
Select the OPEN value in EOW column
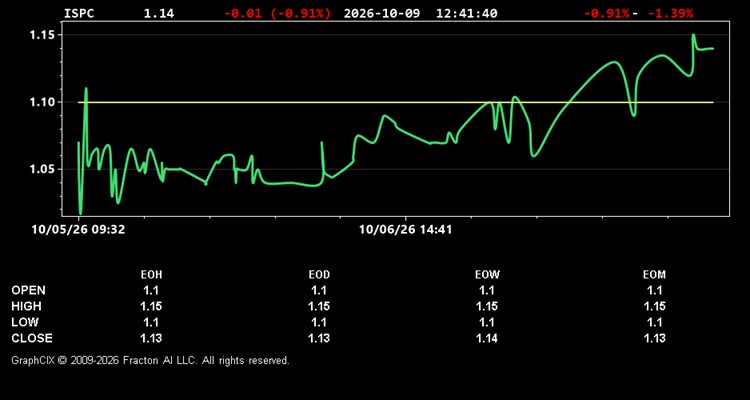pos(487,290)
